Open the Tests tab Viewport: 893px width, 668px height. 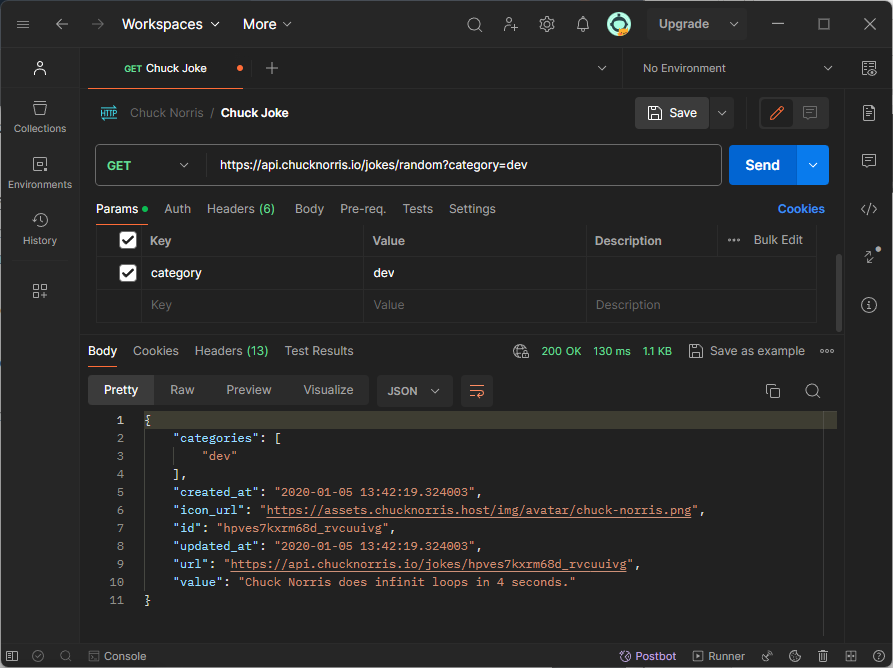pyautogui.click(x=417, y=209)
